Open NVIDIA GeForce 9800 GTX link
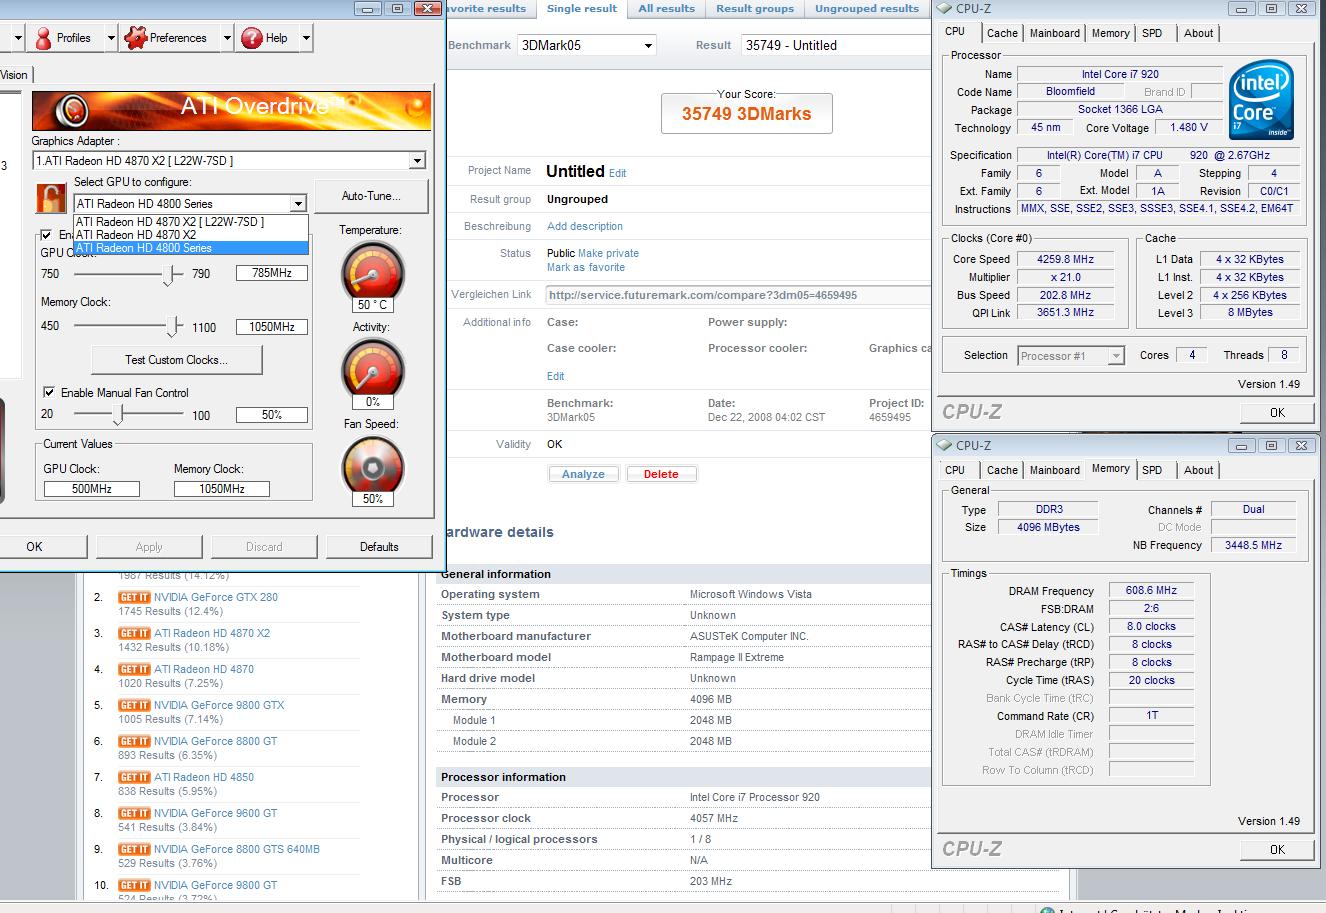This screenshot has height=913, width=1326. (x=219, y=705)
